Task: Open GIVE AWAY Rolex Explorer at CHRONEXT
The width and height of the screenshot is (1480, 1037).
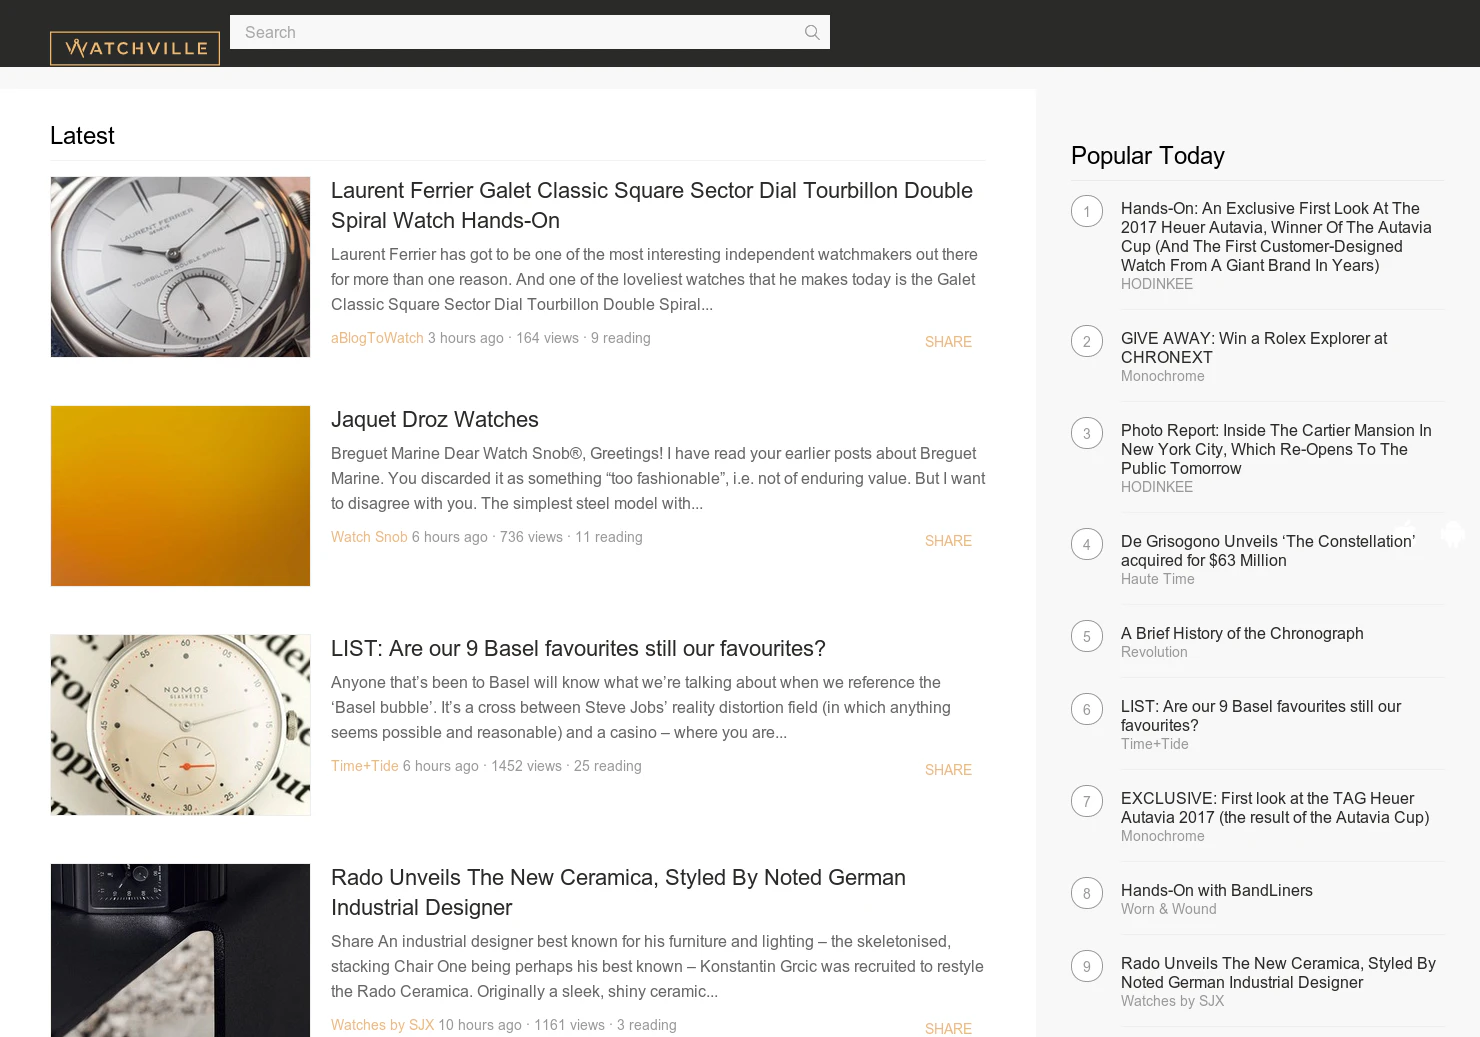Action: tap(1254, 348)
